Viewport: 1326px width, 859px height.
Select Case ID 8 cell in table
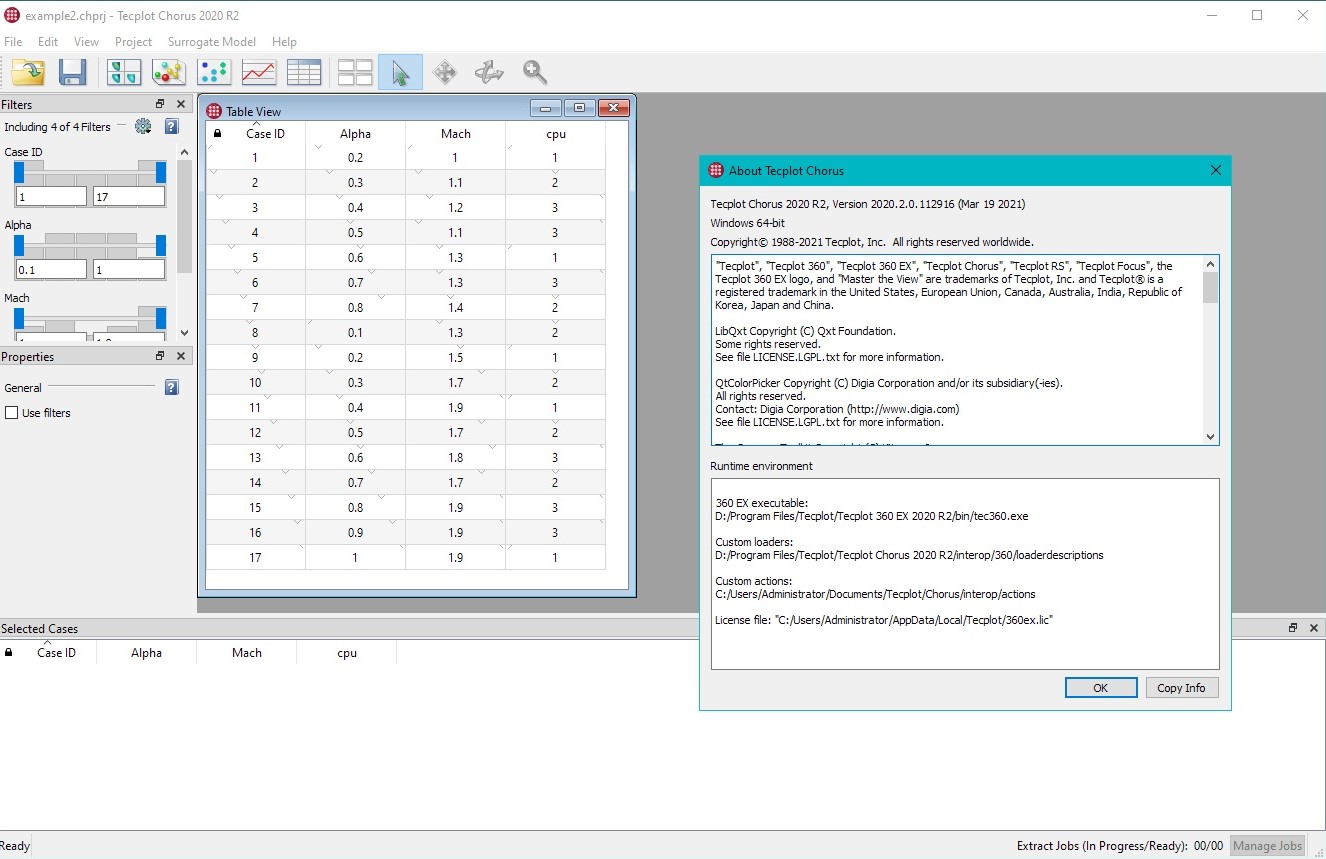click(255, 332)
